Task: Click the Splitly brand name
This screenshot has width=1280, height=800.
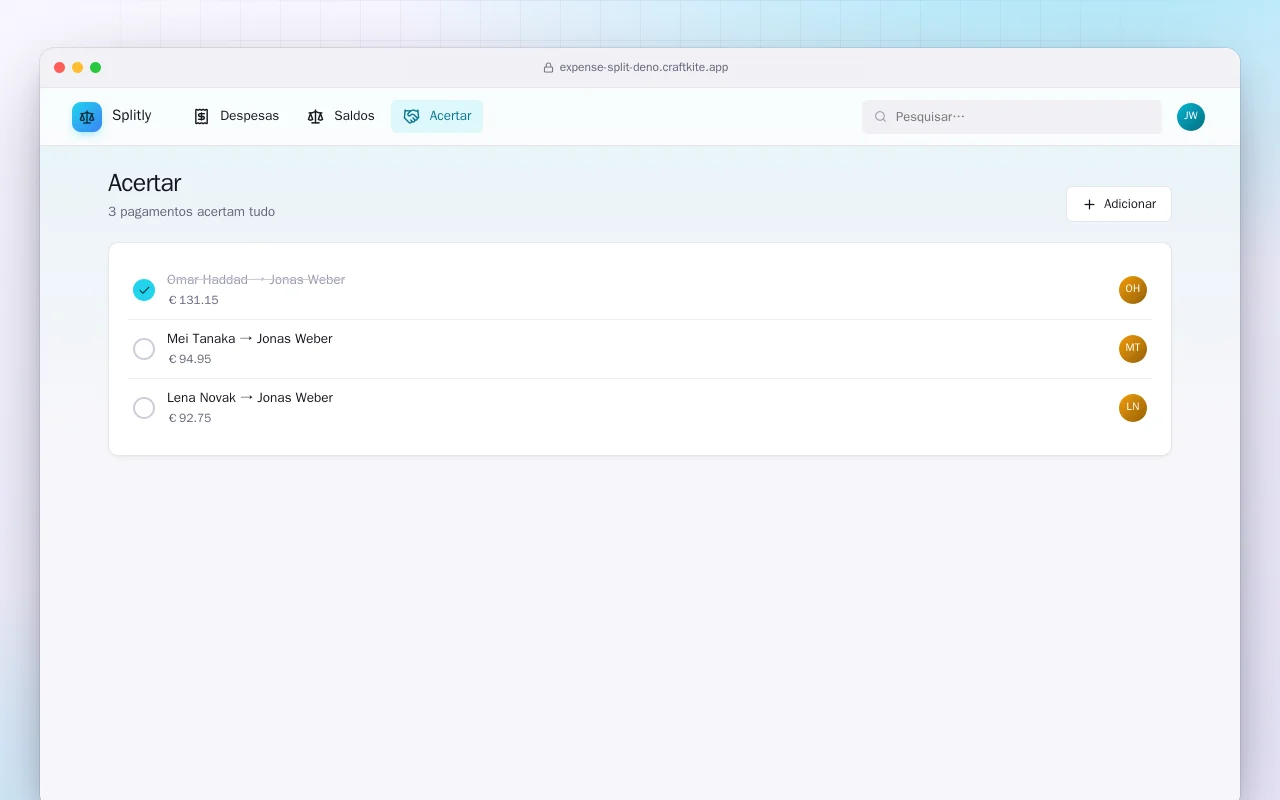Action: pos(132,116)
